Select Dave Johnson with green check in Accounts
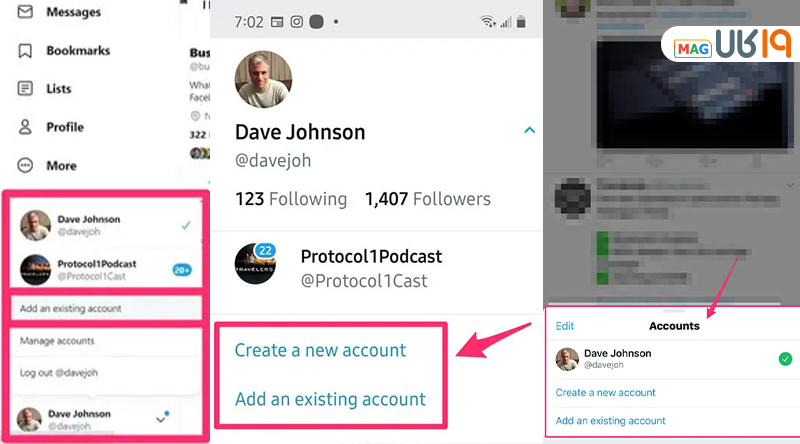This screenshot has width=800, height=444. click(673, 359)
